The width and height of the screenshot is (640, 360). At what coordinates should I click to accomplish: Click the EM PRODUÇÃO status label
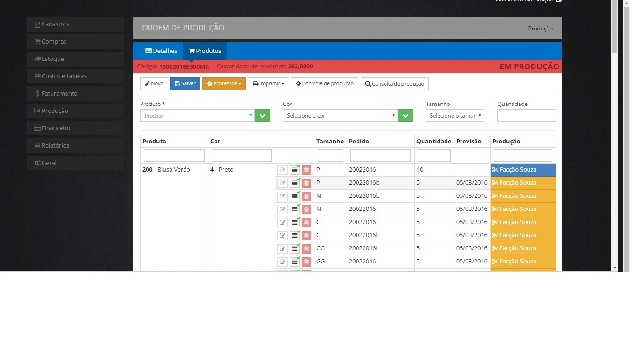(529, 67)
